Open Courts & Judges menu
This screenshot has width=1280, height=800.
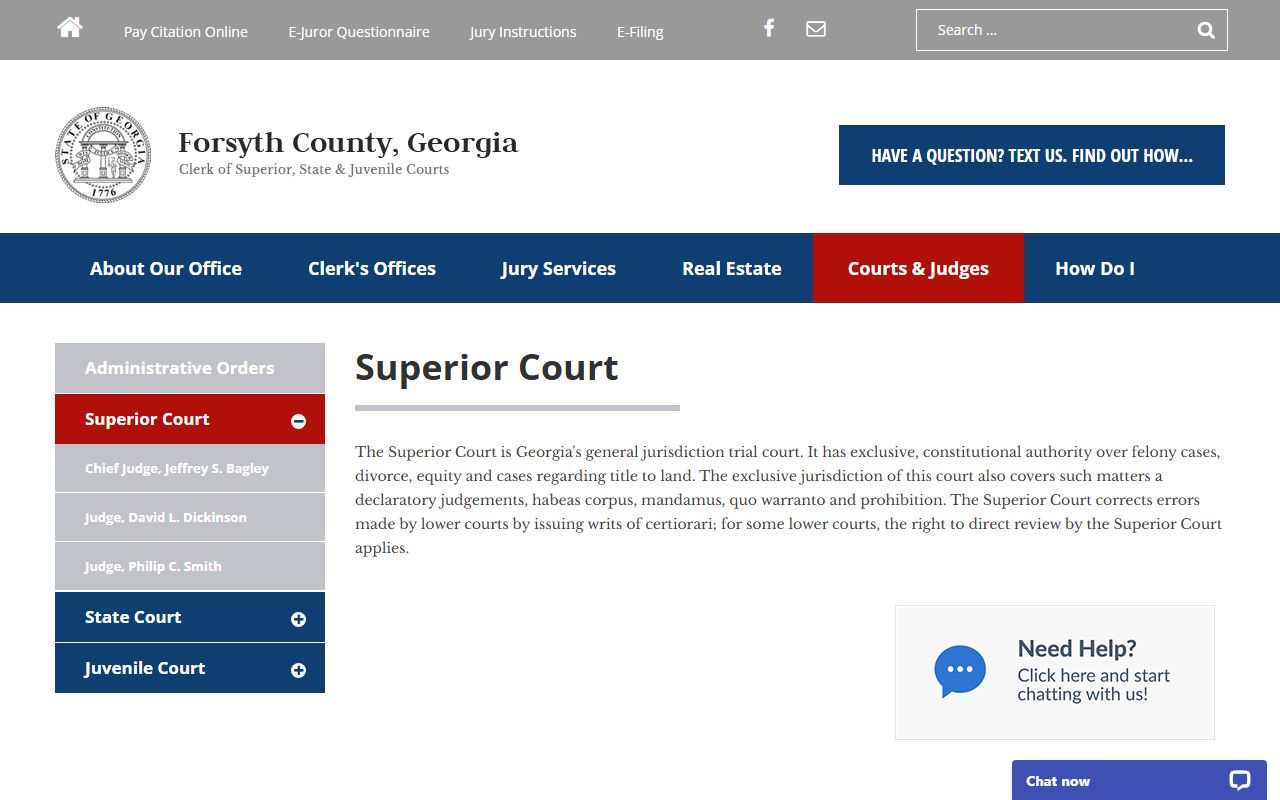918,268
